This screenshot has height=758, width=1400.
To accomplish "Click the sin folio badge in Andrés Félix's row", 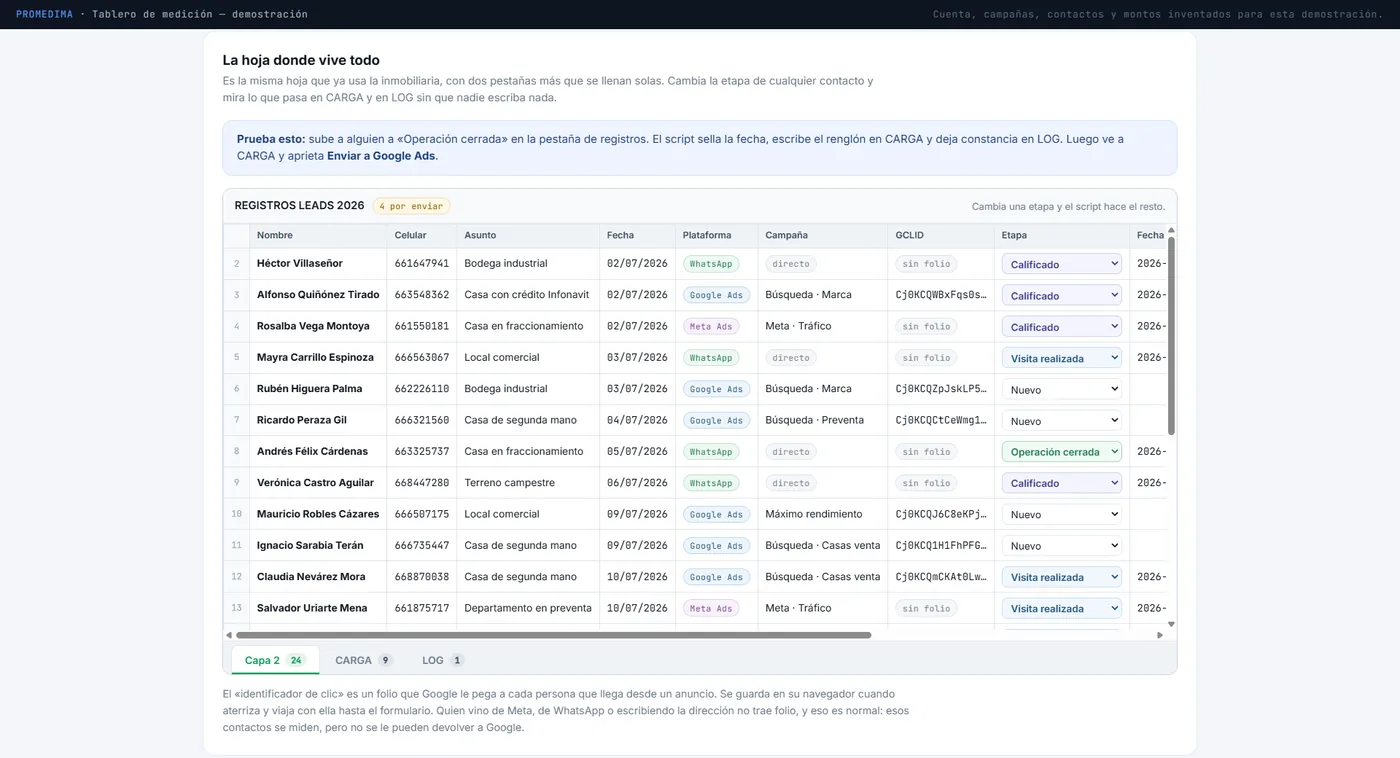I will pyautogui.click(x=926, y=451).
